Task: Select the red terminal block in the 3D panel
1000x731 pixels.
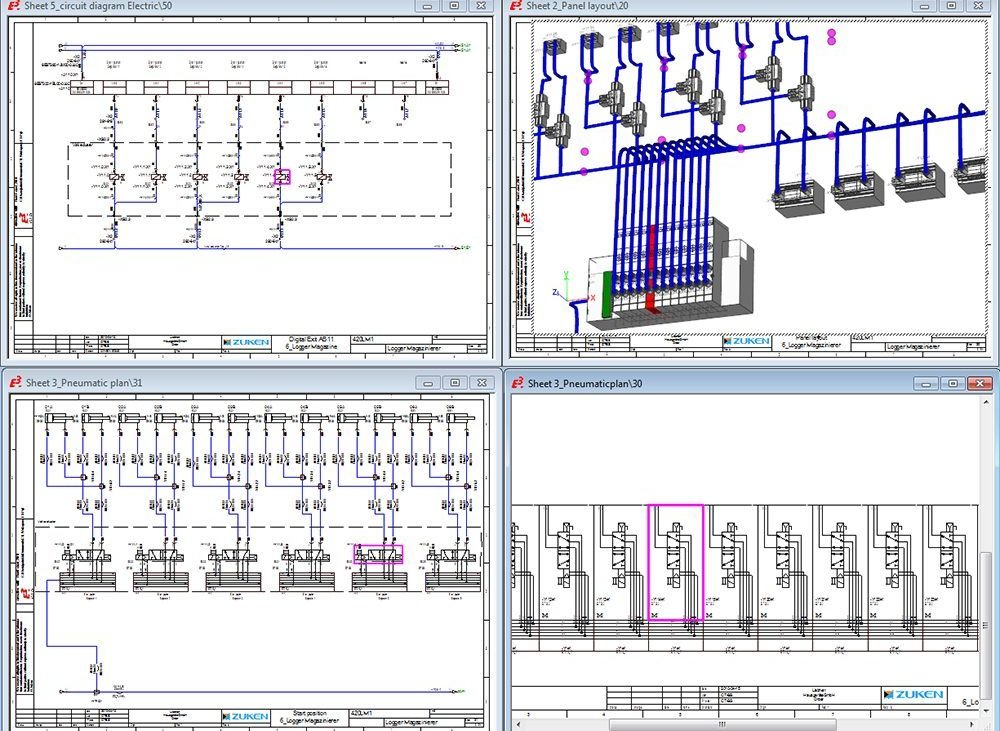Action: [x=651, y=272]
